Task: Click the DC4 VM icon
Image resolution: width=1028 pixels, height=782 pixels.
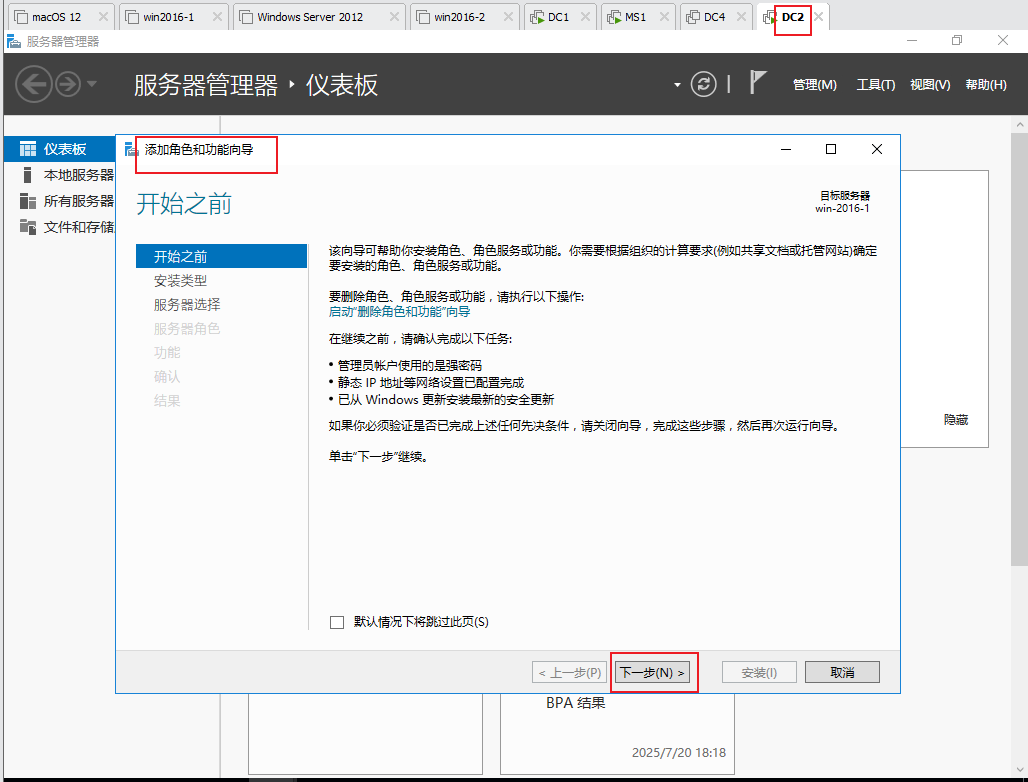Action: [x=692, y=17]
